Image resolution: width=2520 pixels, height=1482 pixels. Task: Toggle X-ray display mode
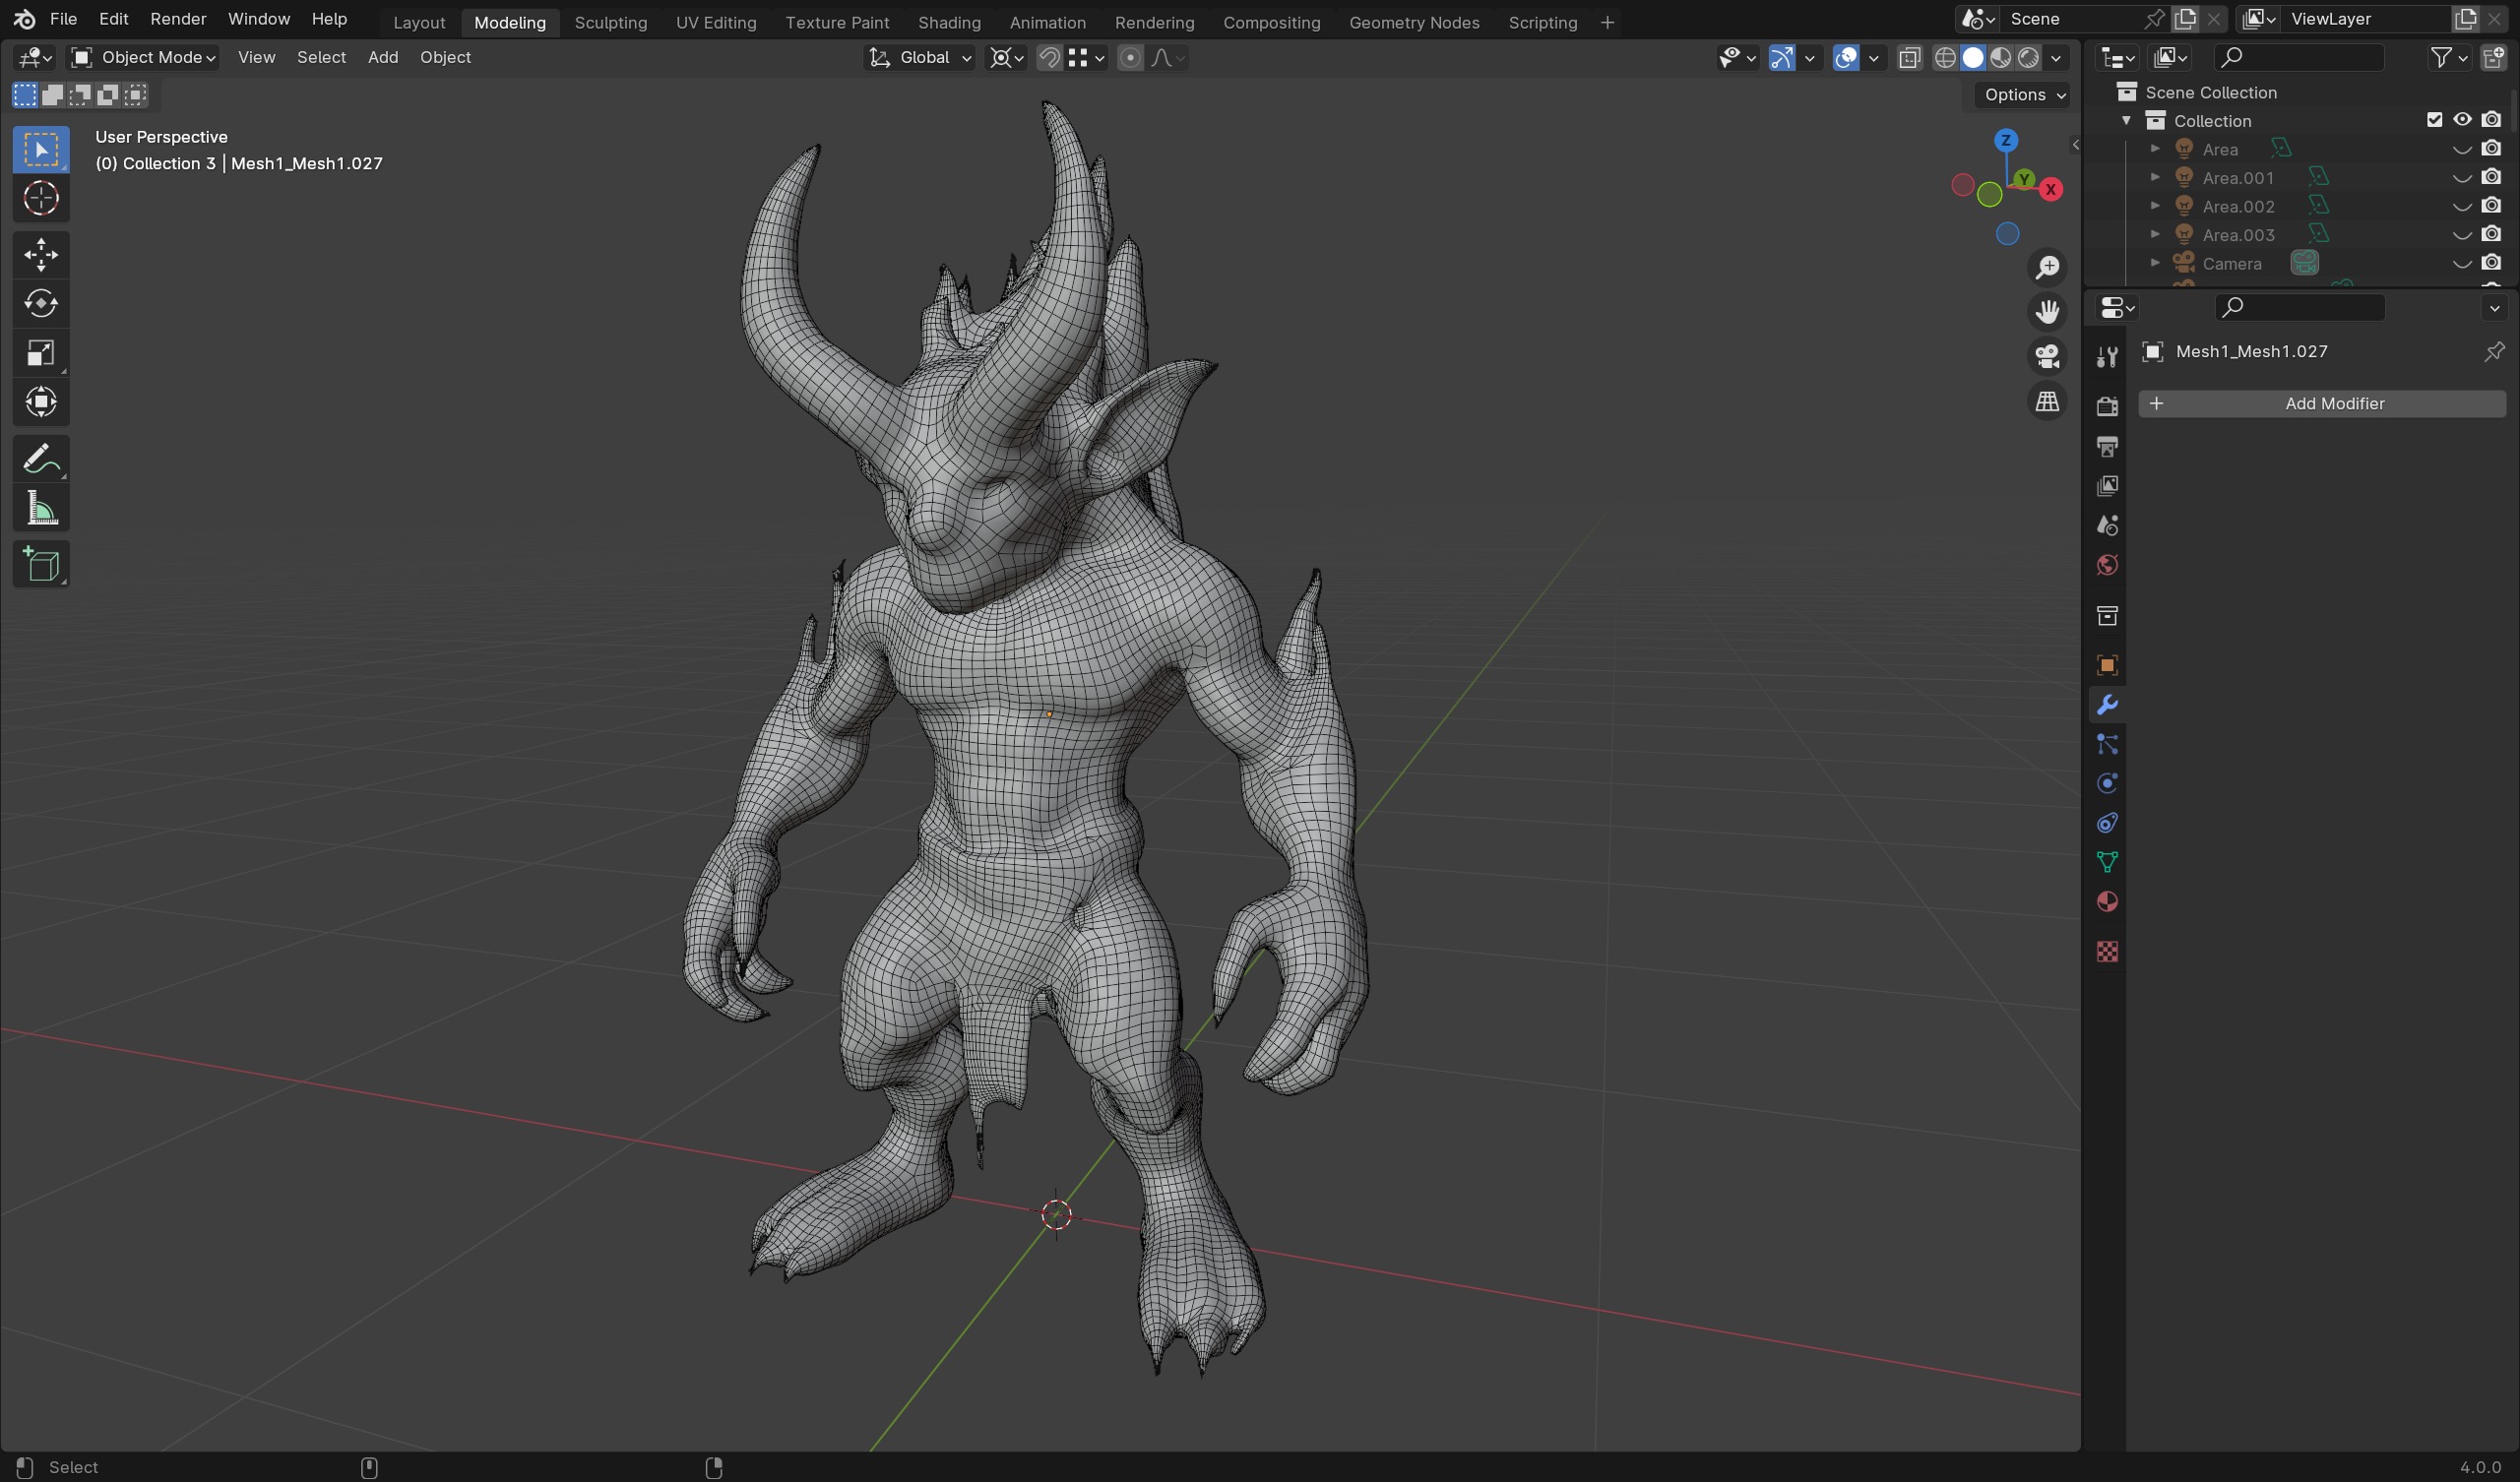pos(1909,57)
